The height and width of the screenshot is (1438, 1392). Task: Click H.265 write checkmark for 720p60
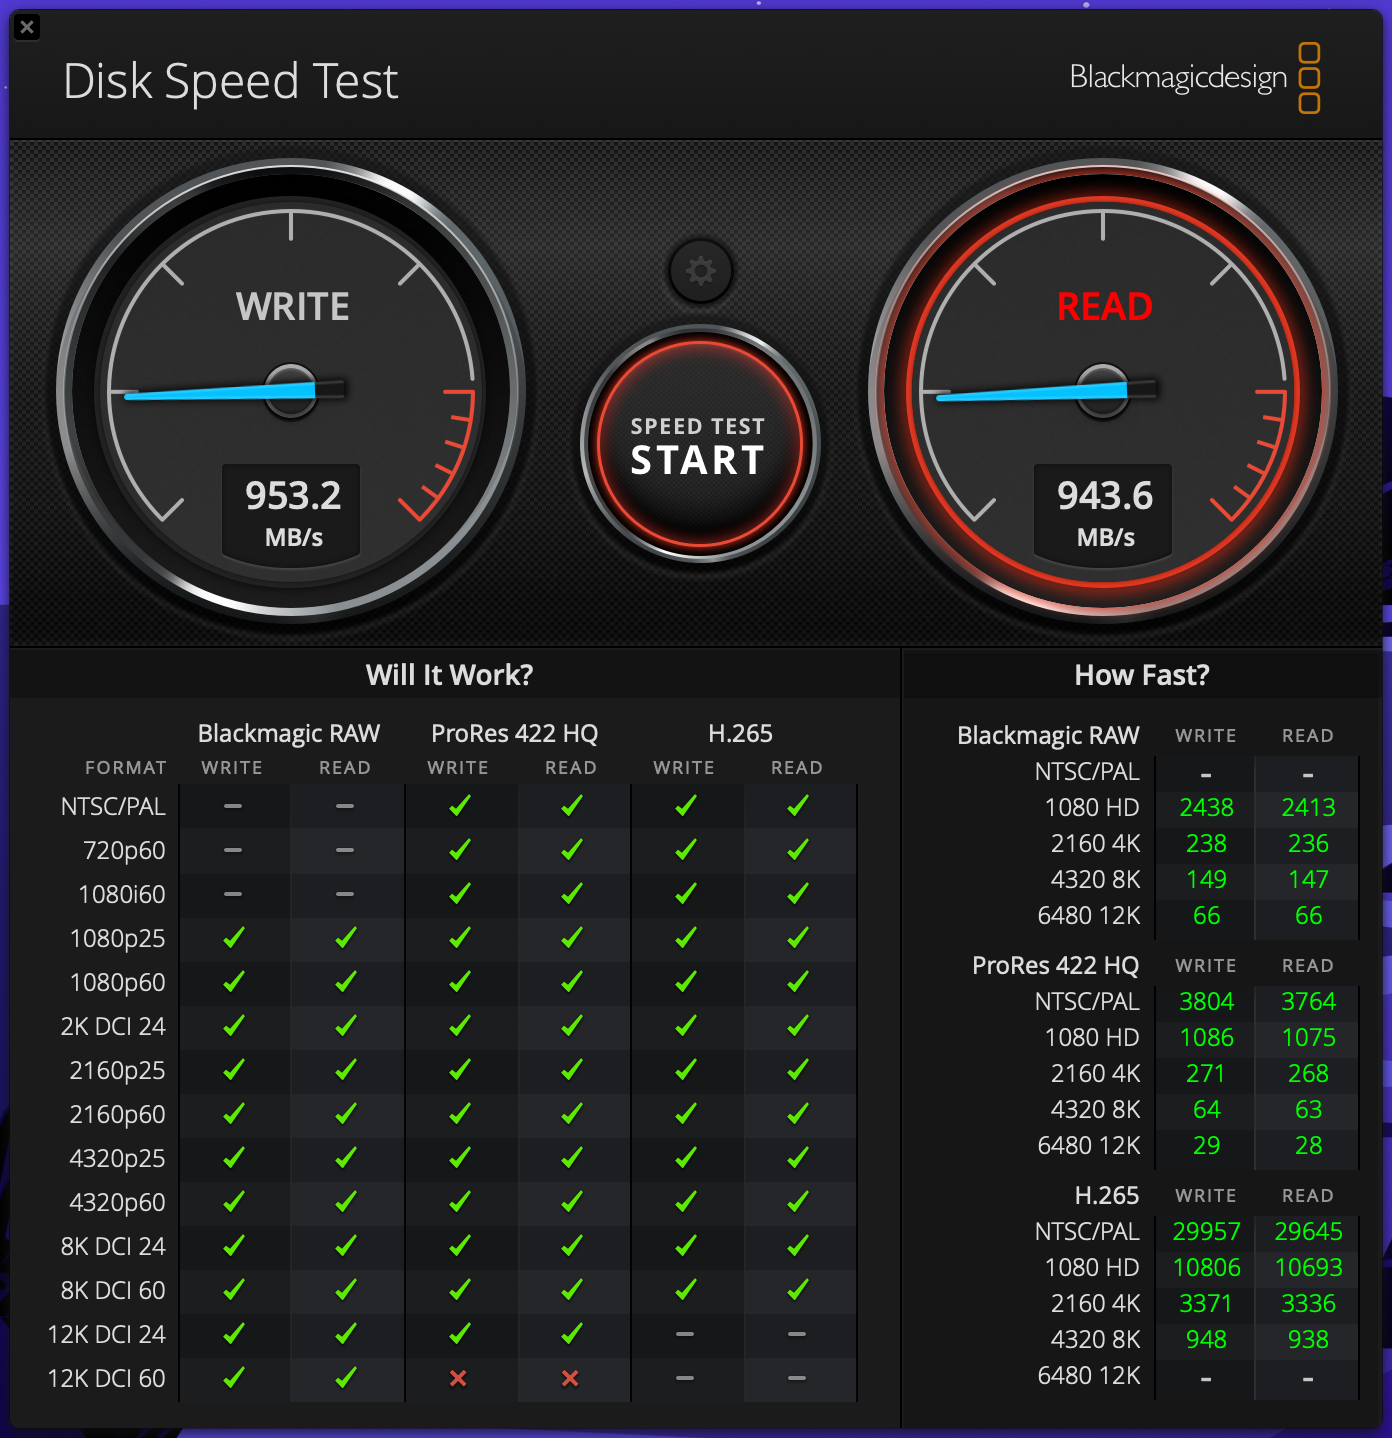[x=686, y=850]
